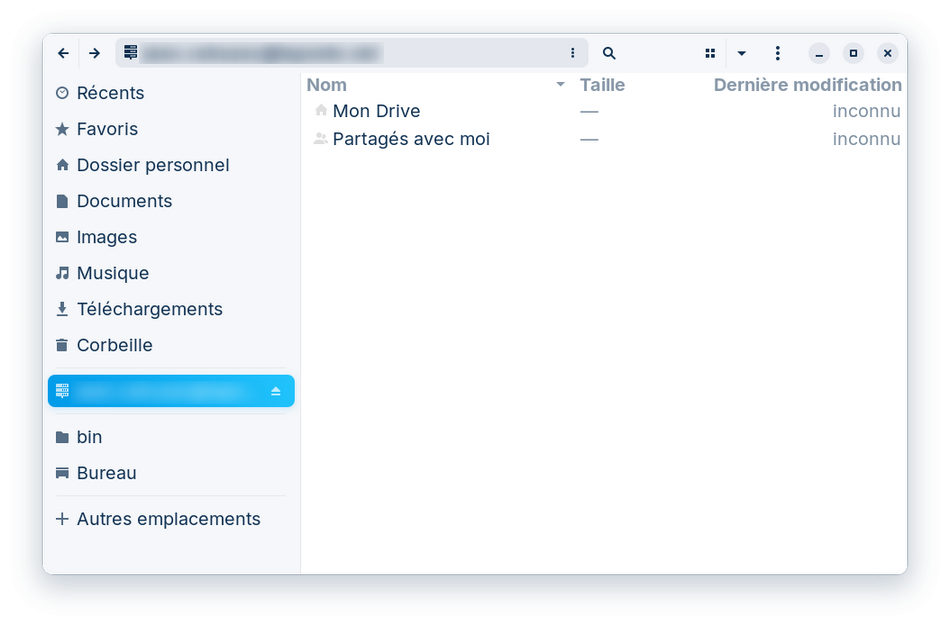Open path bar three-dot menu

click(573, 53)
